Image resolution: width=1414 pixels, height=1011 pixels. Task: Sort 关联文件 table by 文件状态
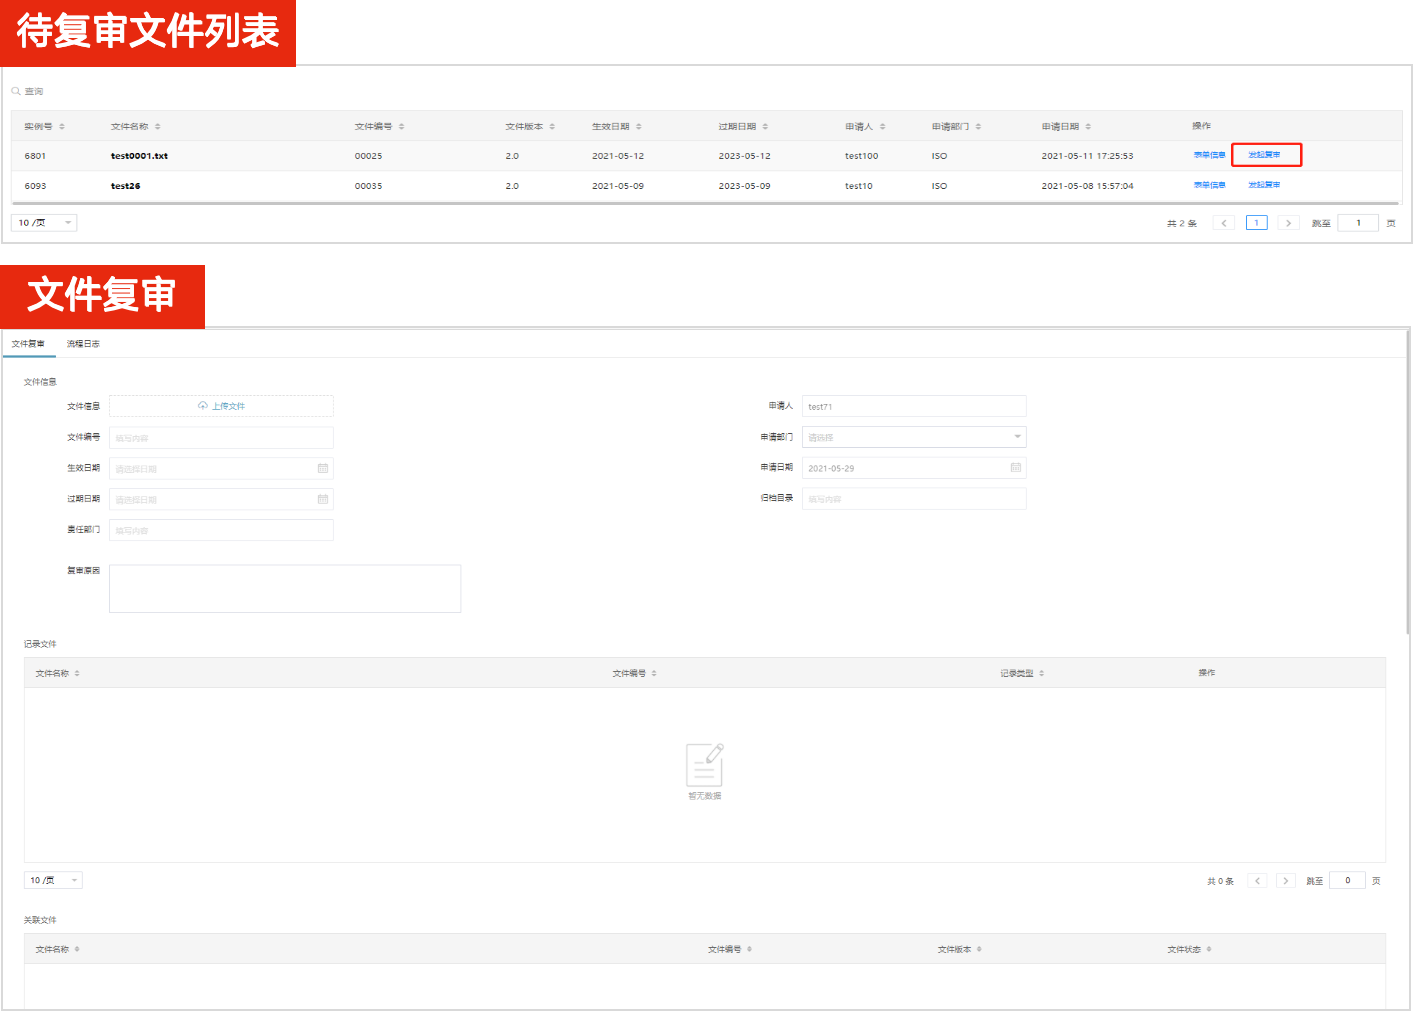click(x=1209, y=950)
